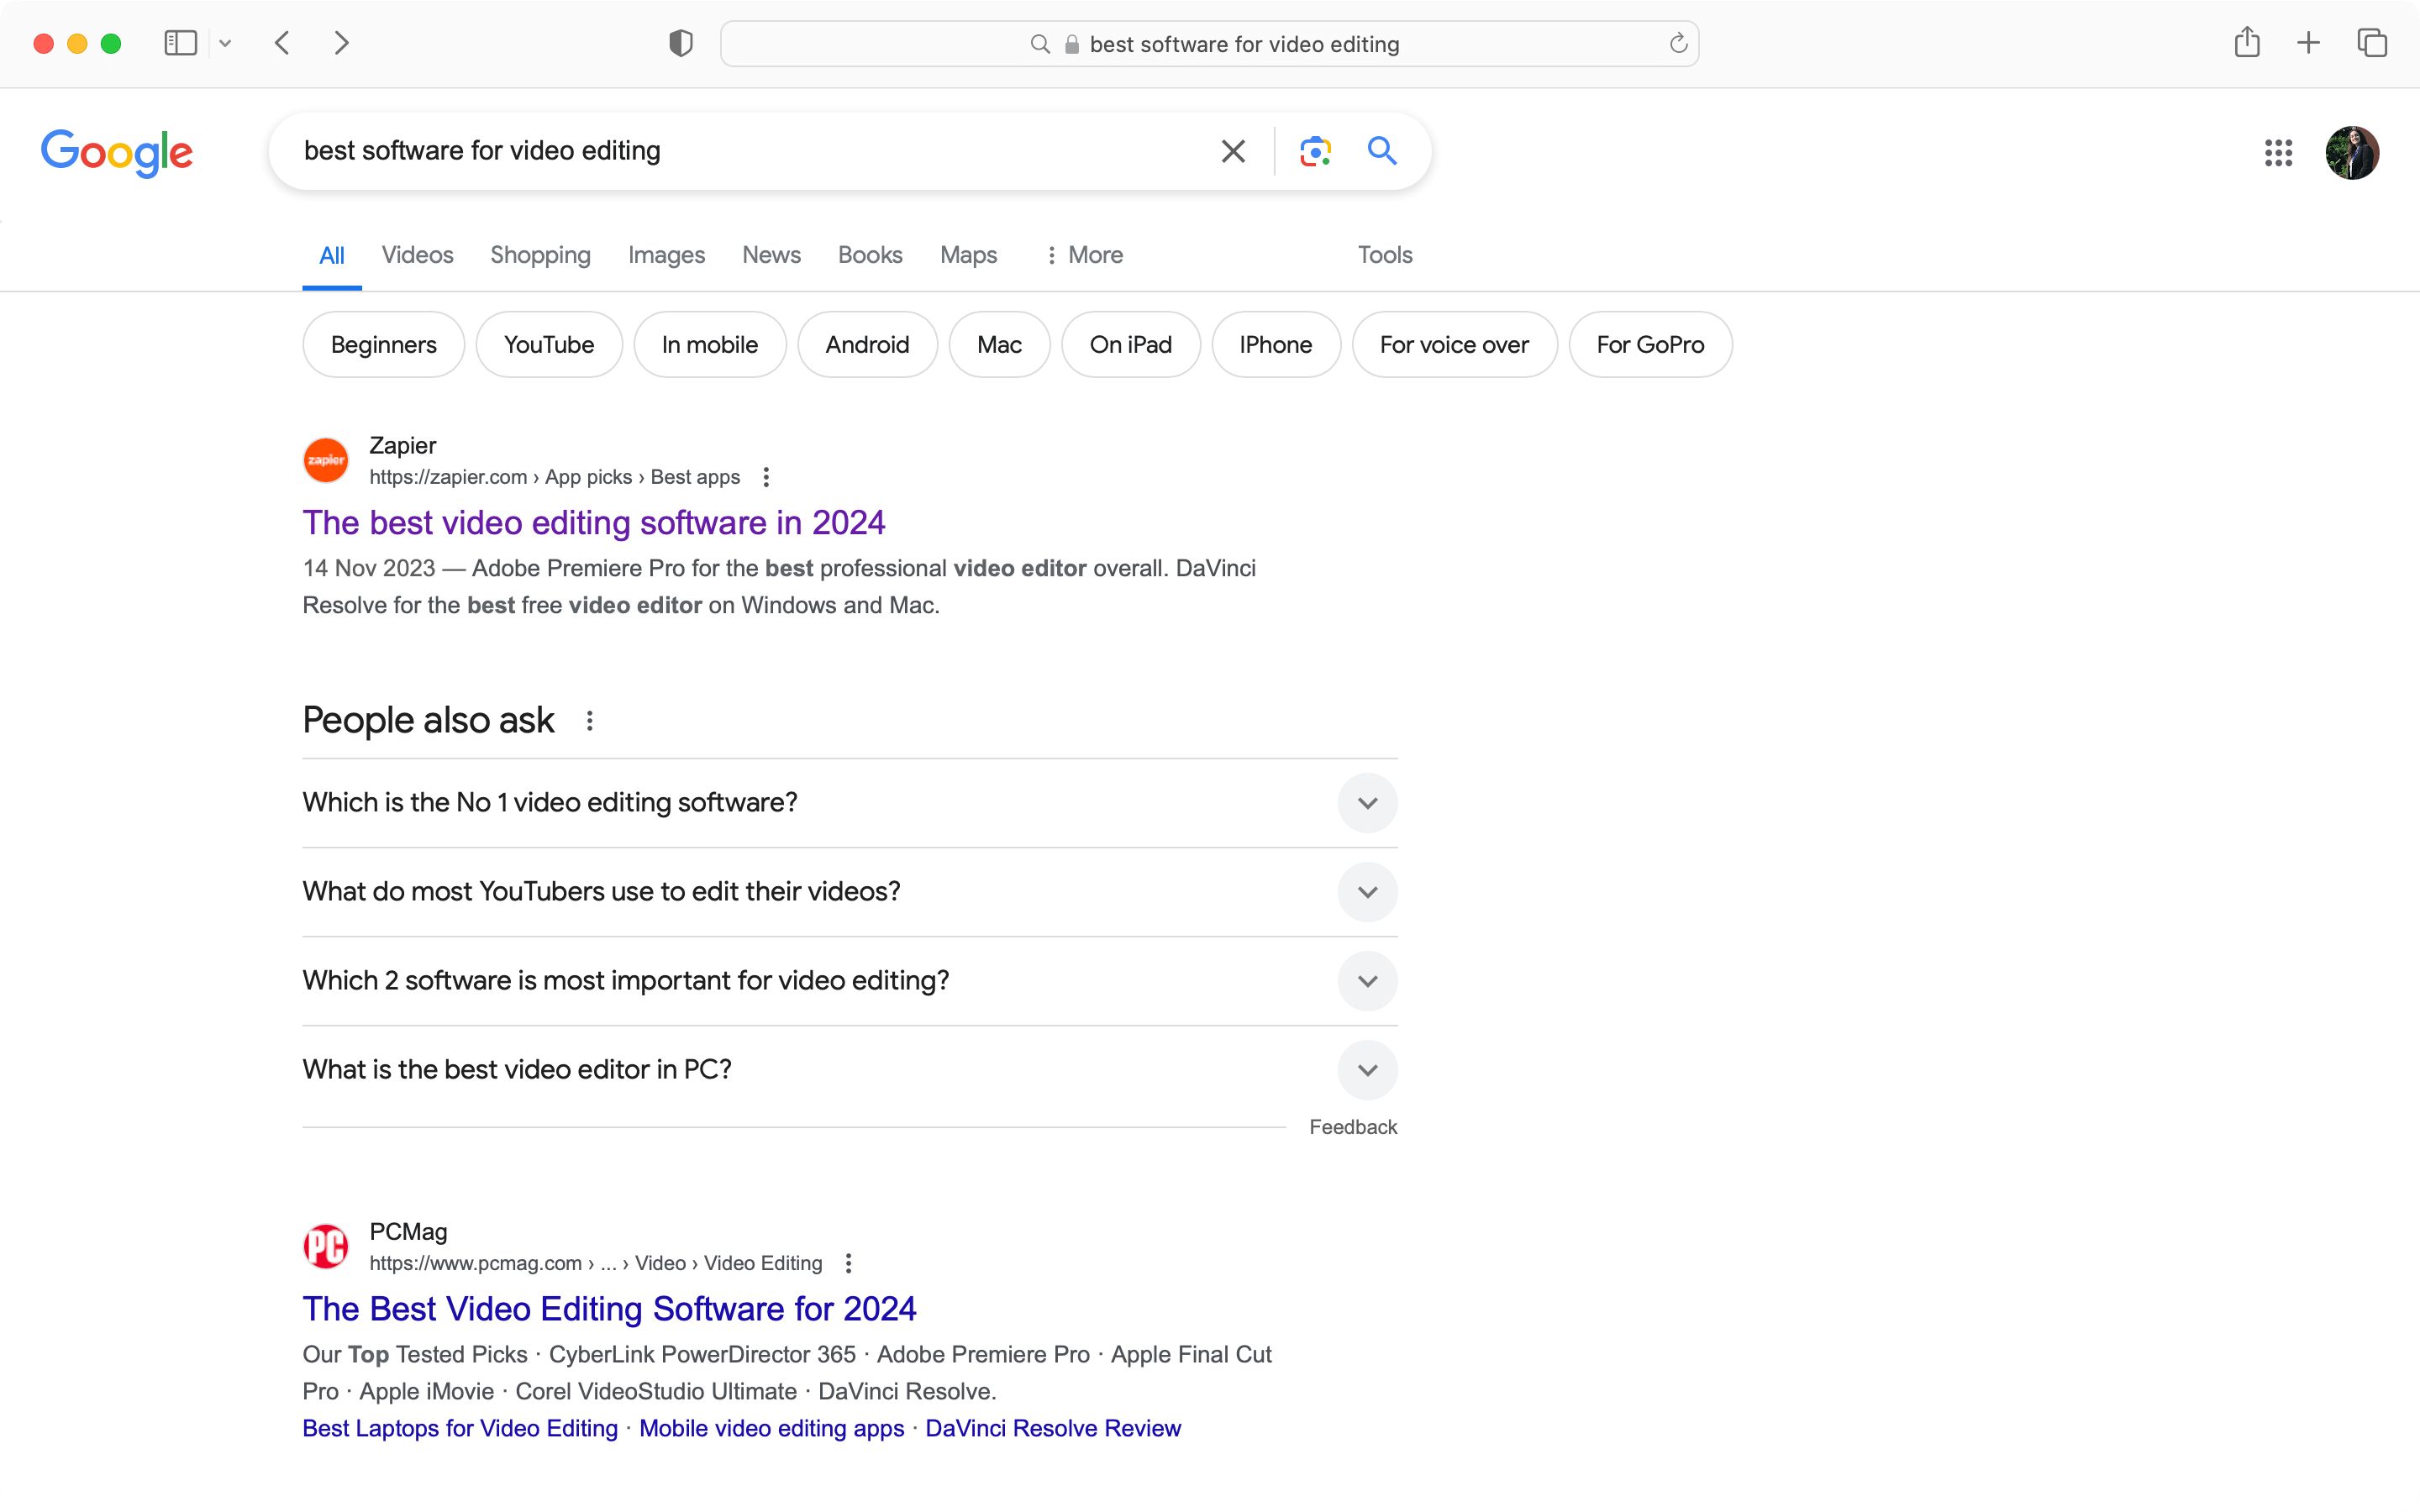
Task: Expand 'Which 2 software is most important' question
Action: click(850, 981)
